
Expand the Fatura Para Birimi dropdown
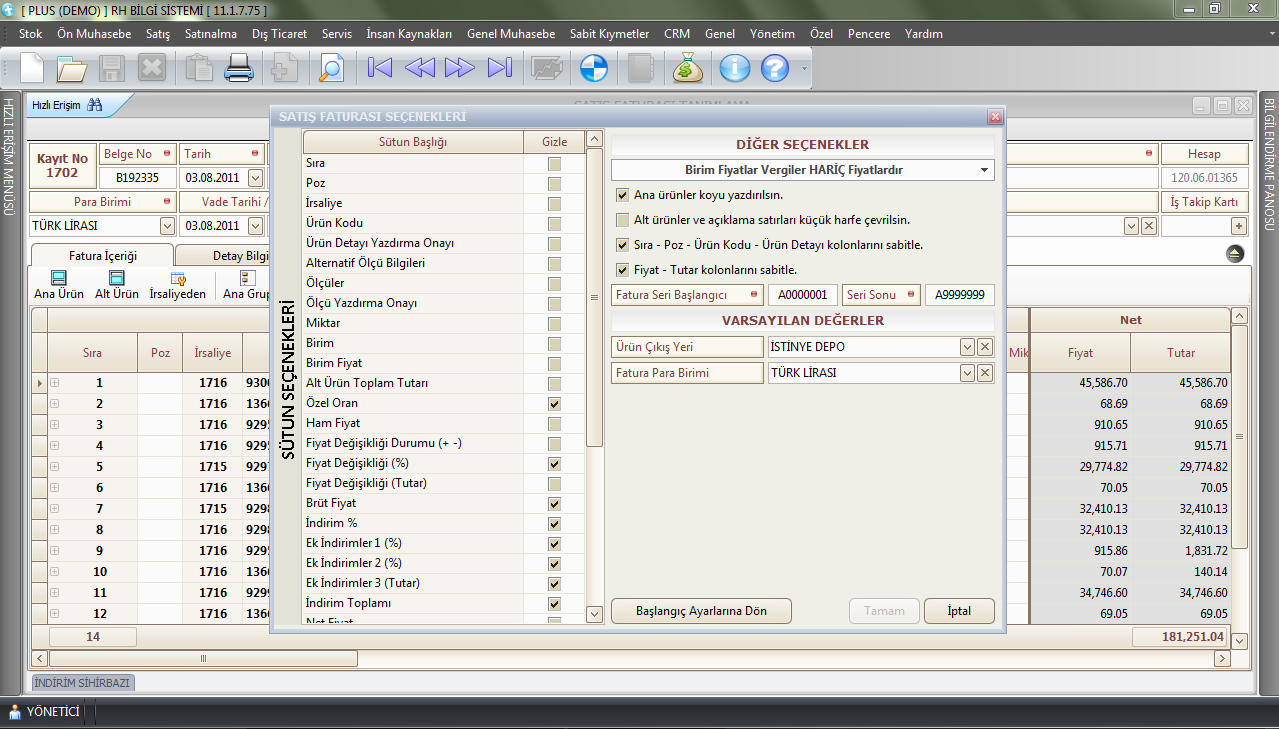[x=967, y=373]
